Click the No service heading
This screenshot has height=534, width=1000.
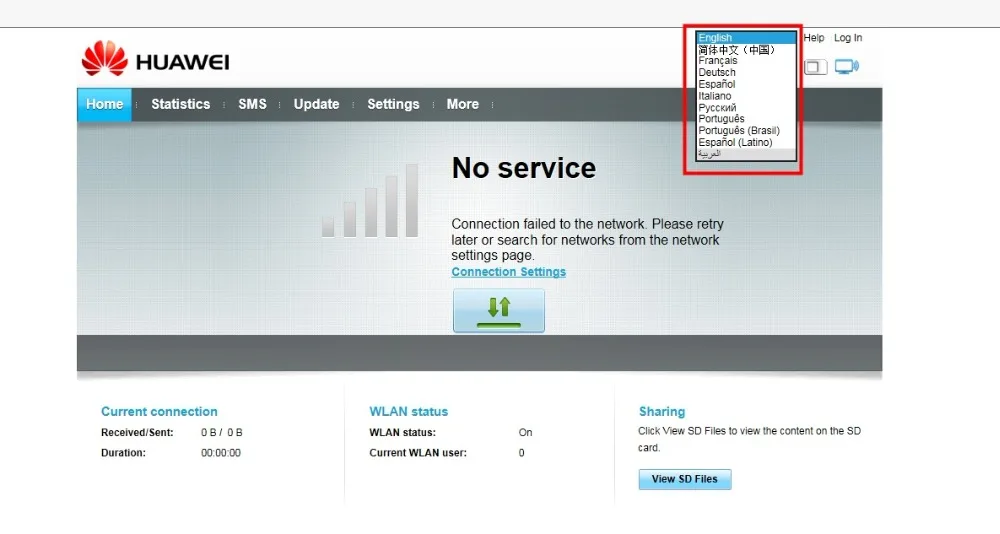click(x=524, y=168)
